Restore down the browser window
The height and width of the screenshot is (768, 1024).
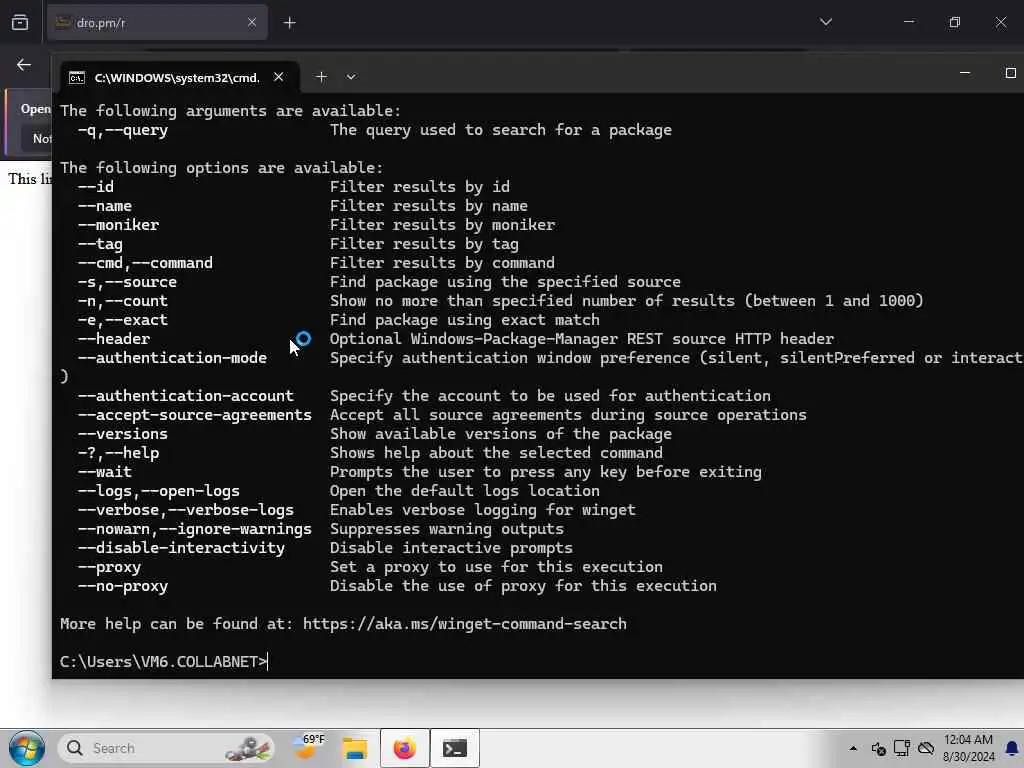pyautogui.click(x=955, y=22)
